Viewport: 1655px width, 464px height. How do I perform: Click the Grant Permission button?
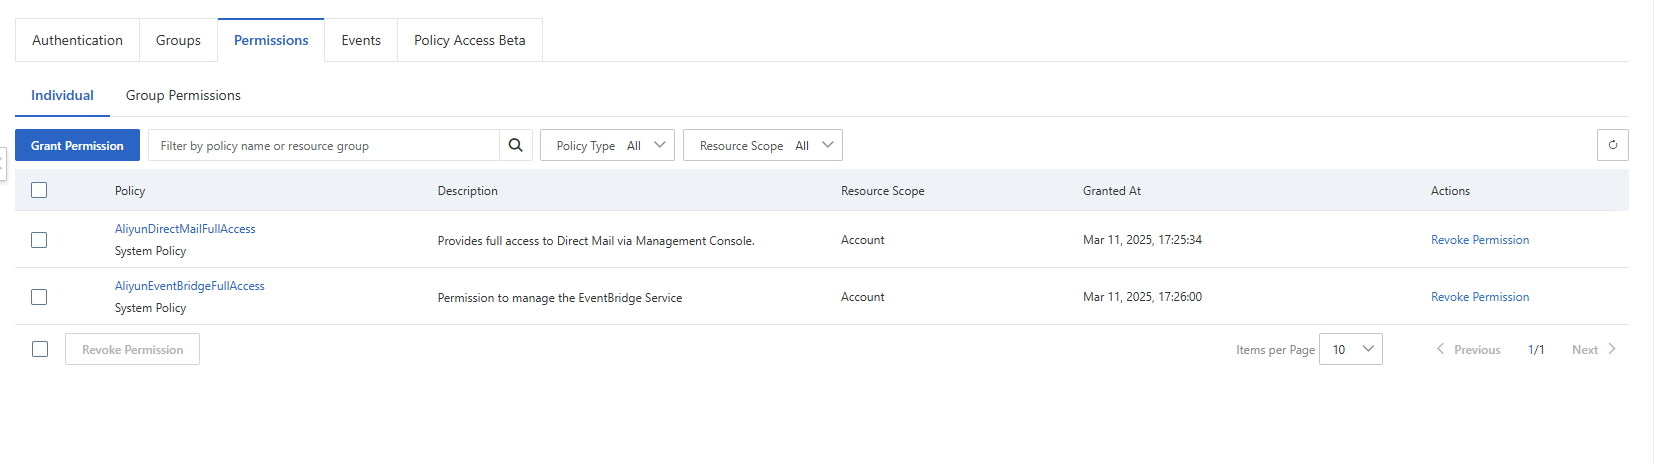(x=77, y=145)
